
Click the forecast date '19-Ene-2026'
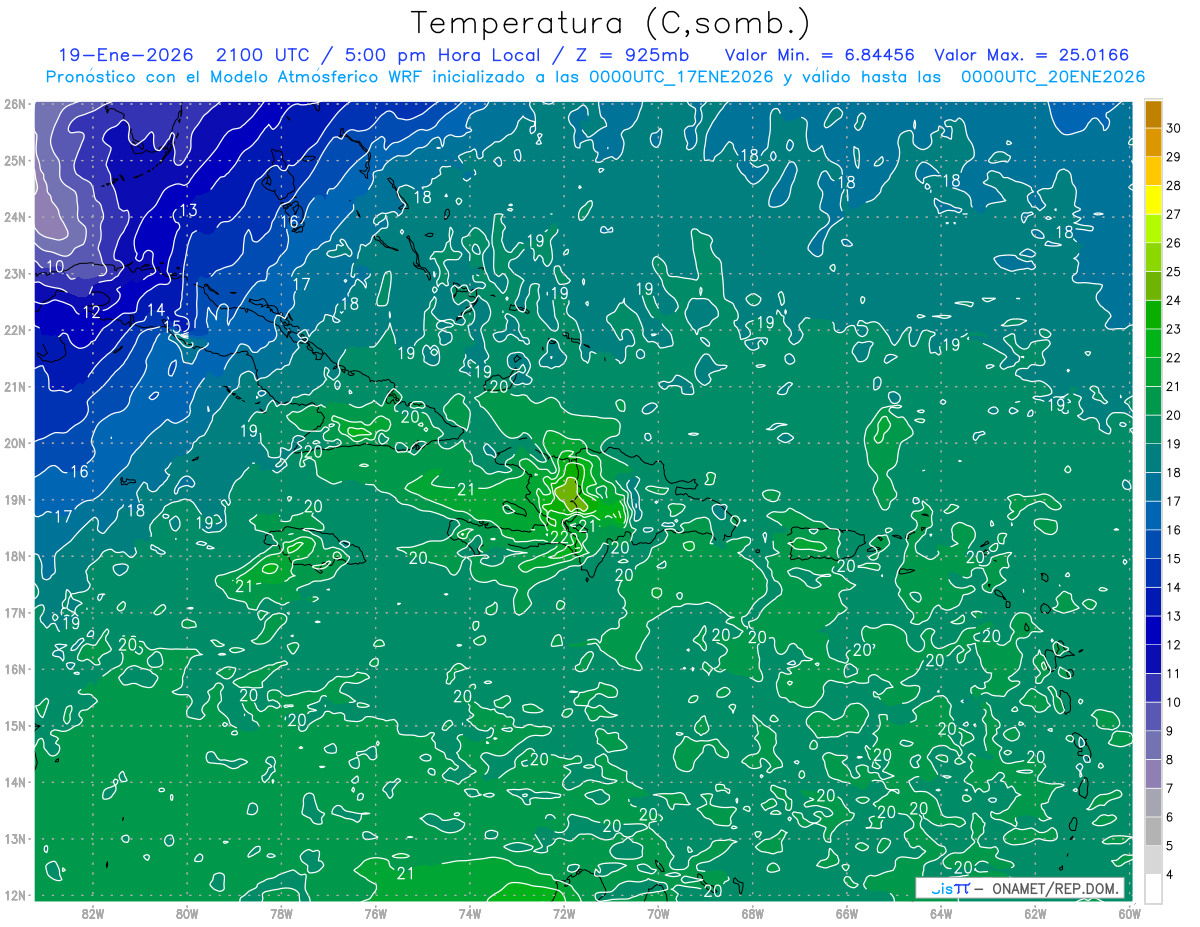pyautogui.click(x=124, y=55)
